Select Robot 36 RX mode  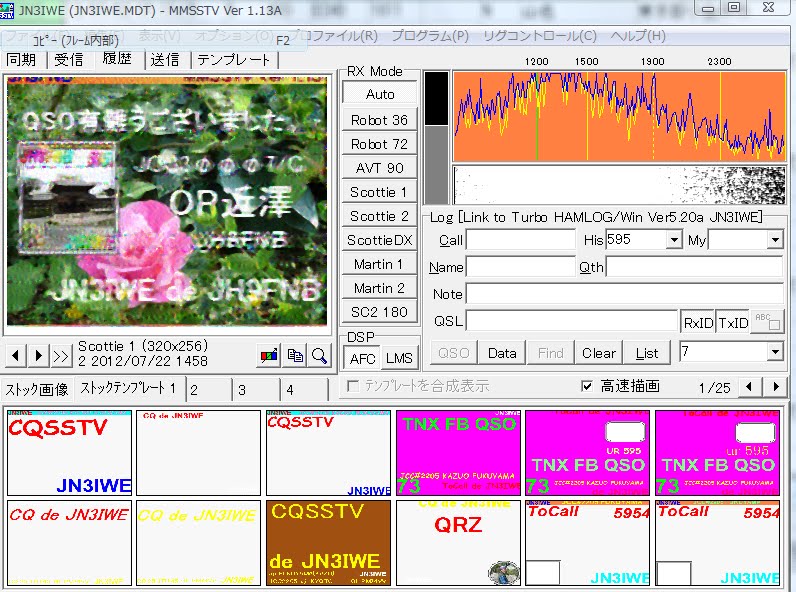pyautogui.click(x=380, y=120)
